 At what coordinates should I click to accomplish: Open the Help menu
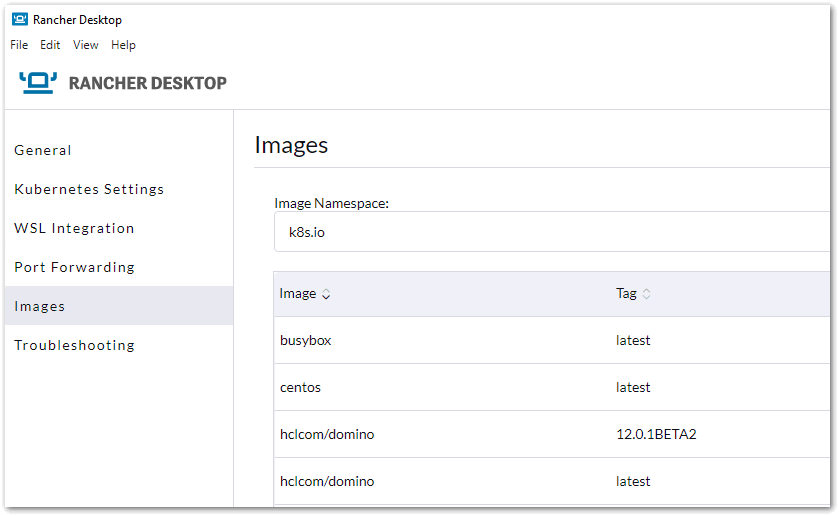[123, 45]
